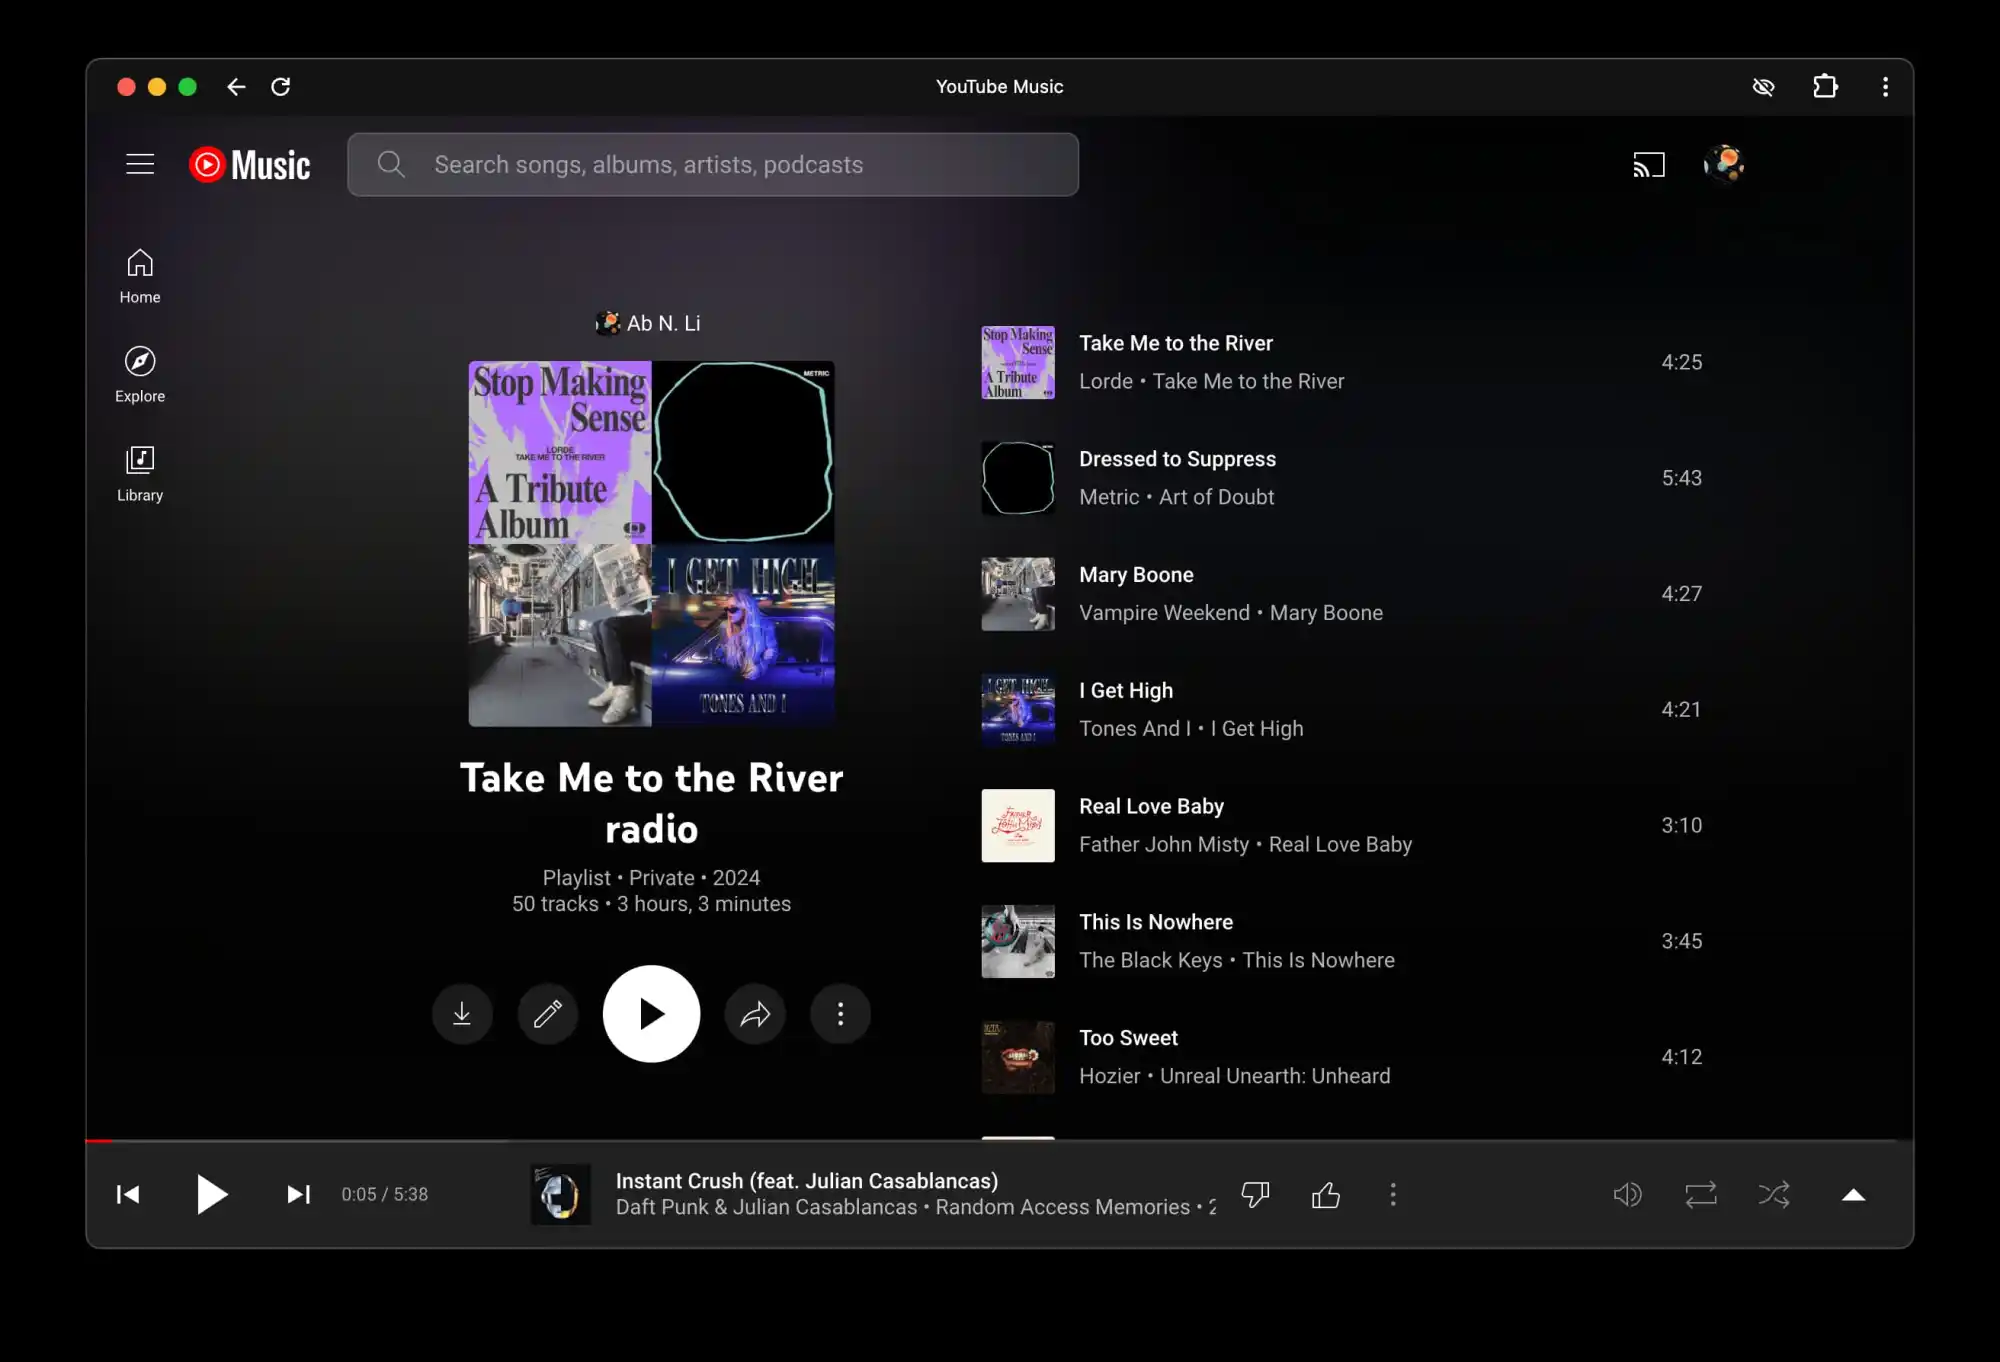This screenshot has width=2000, height=1362.
Task: Open the account avatar menu
Action: [1724, 164]
